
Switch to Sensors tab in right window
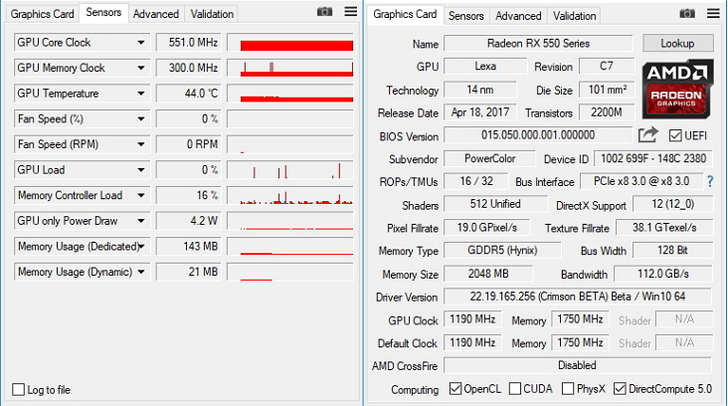[466, 16]
